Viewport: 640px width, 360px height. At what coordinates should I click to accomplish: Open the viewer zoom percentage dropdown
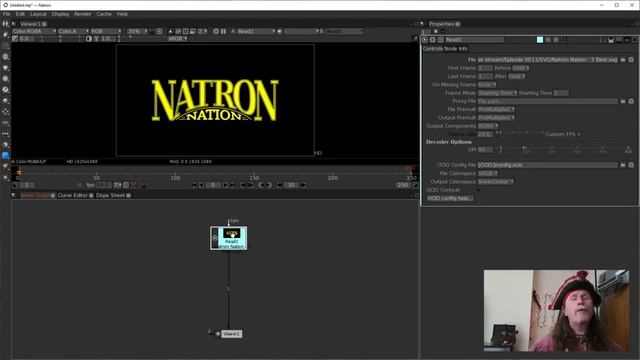coord(137,31)
